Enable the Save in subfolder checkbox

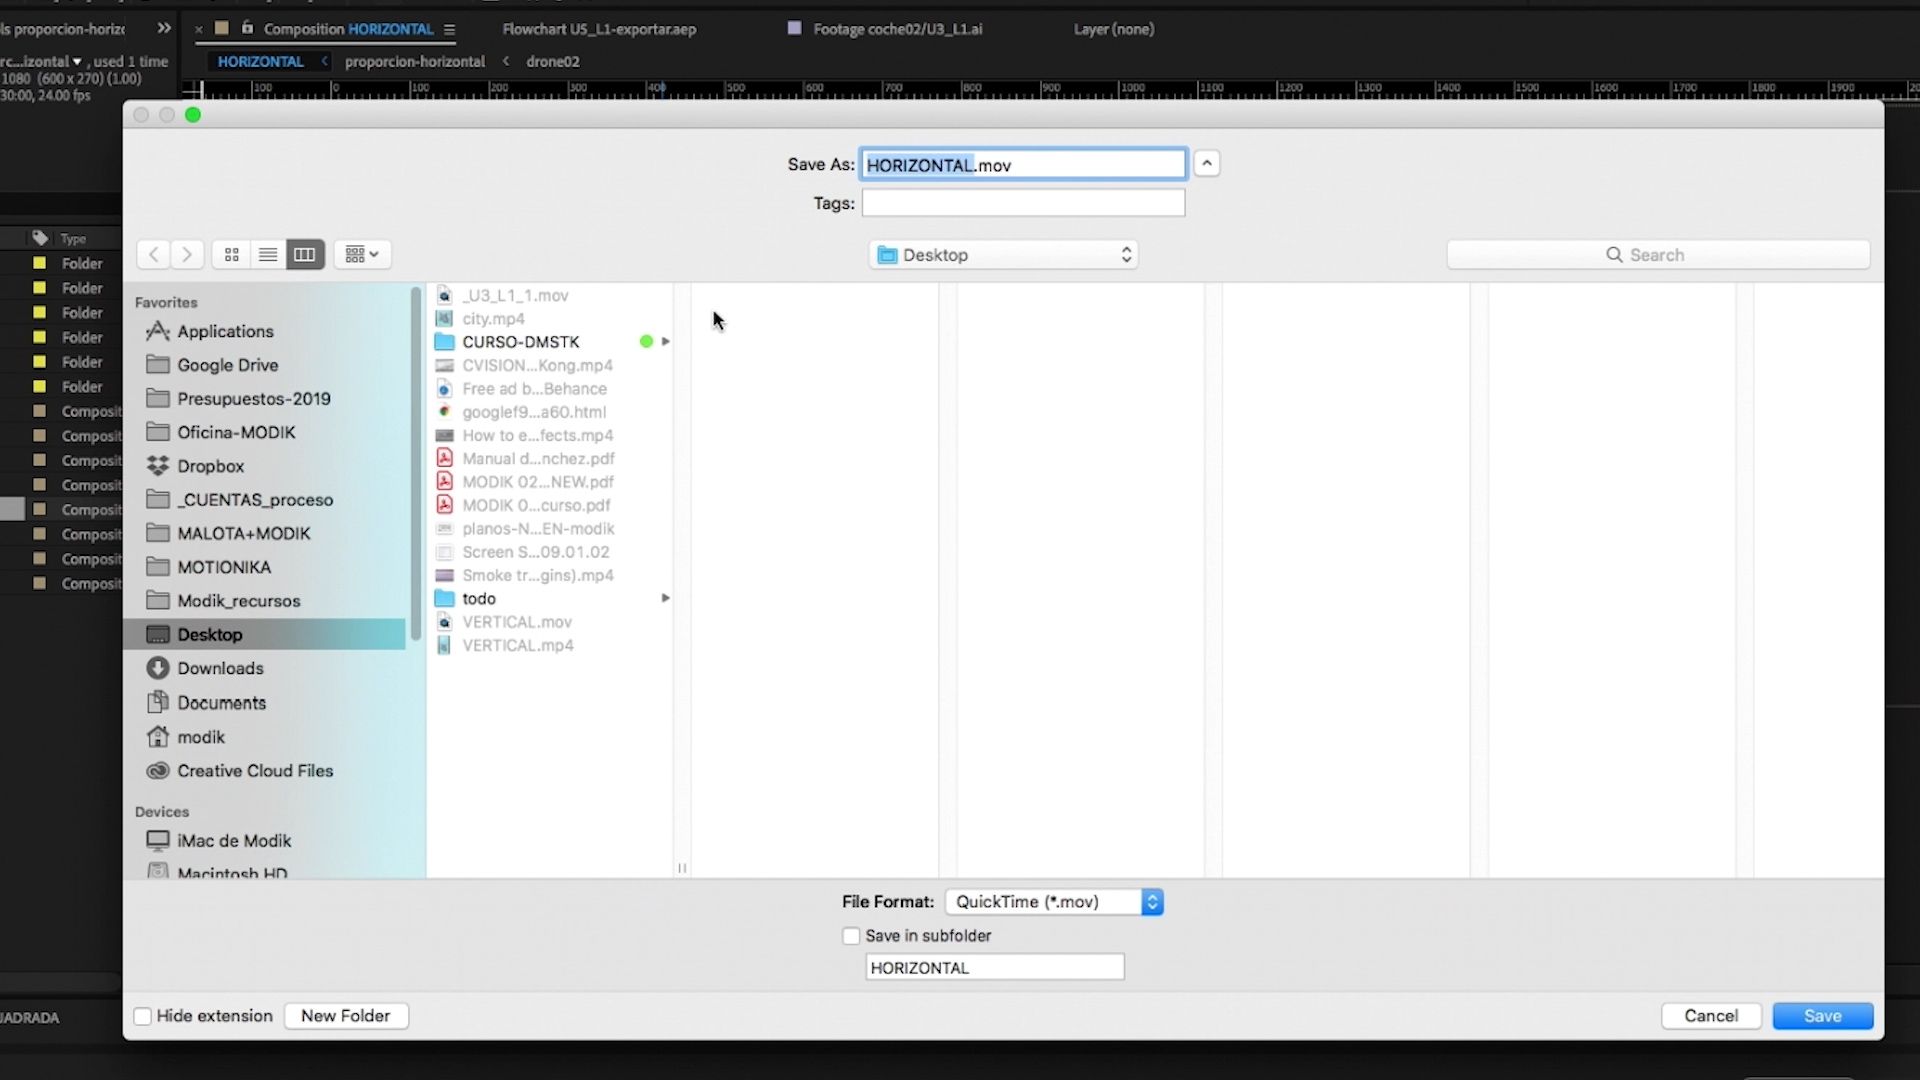pos(851,936)
